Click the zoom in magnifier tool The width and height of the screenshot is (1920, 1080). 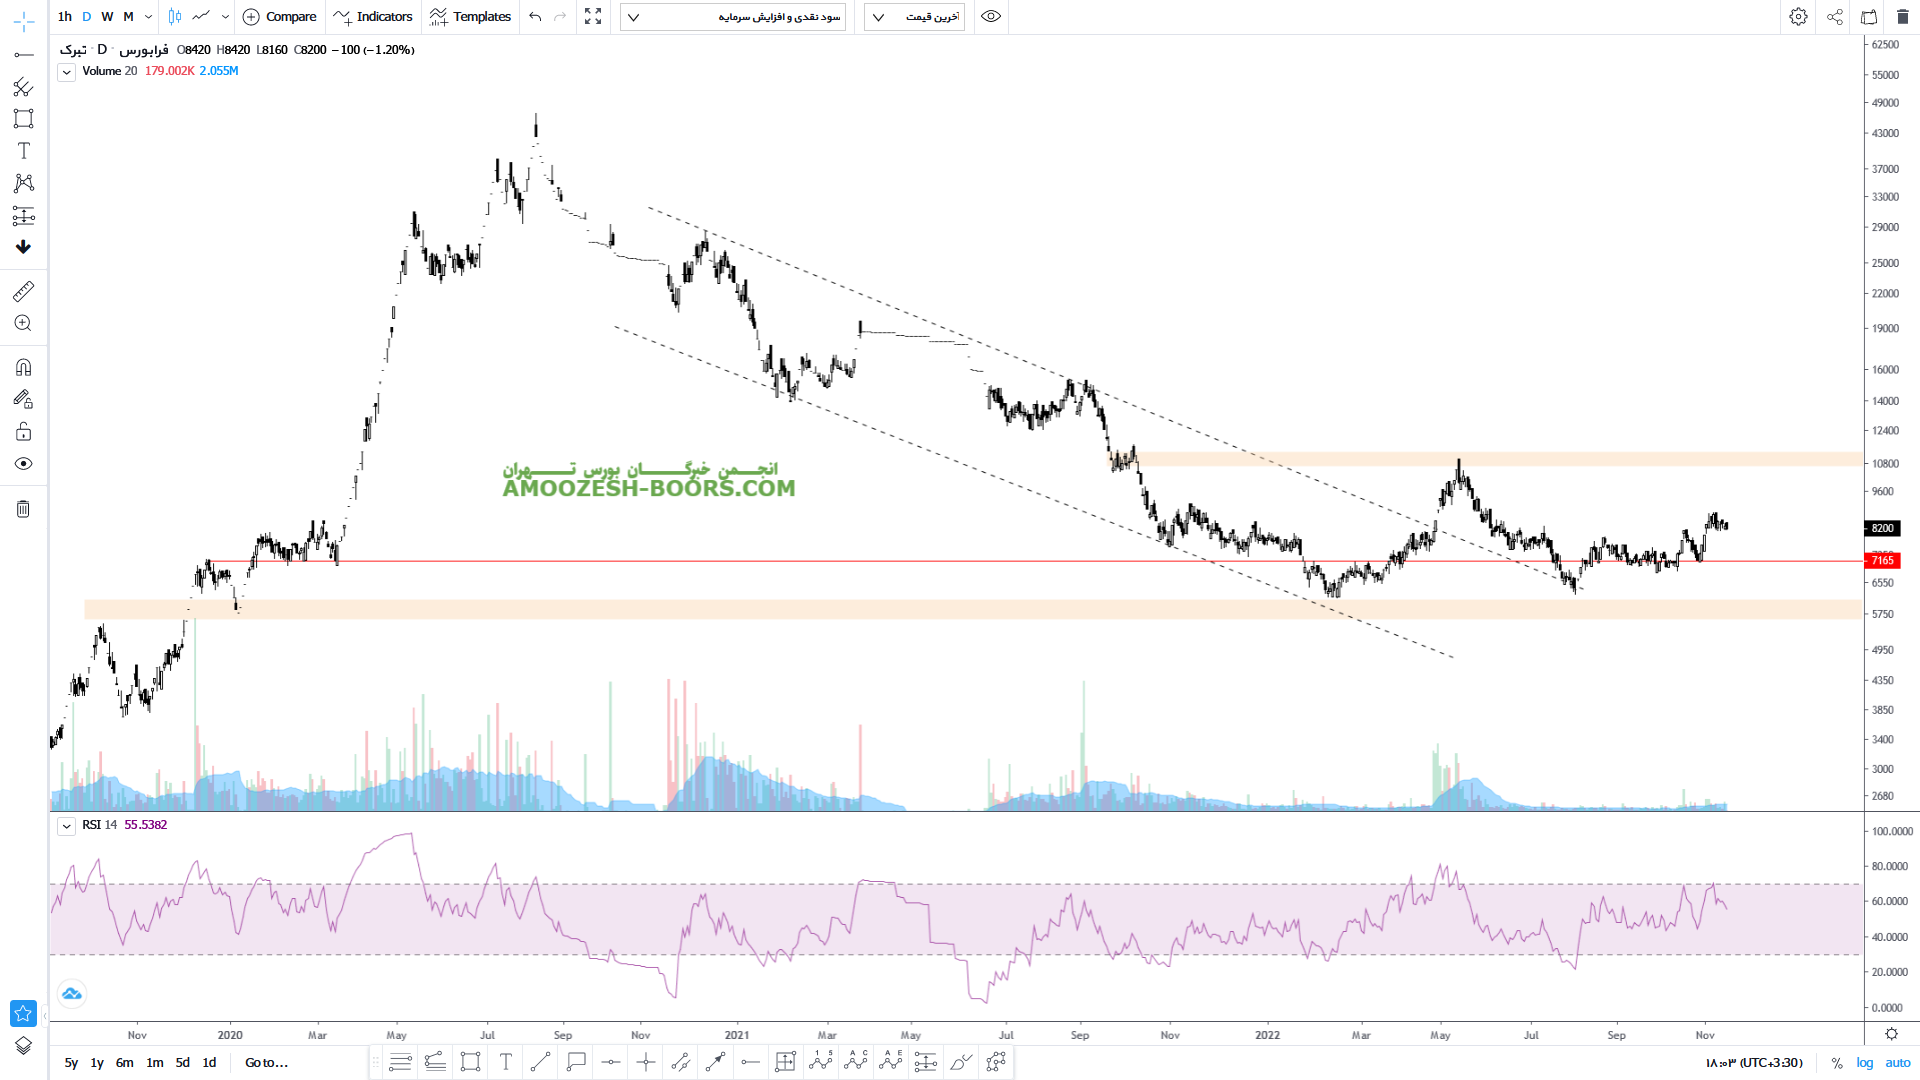(24, 323)
